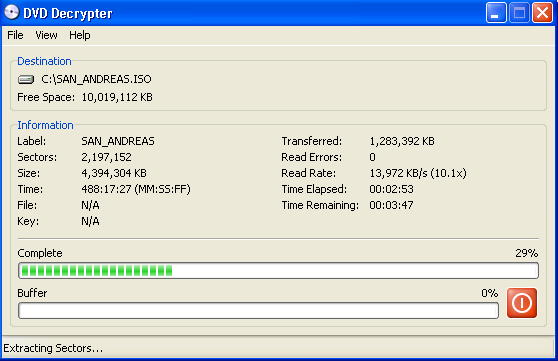Viewport: 558px width, 361px height.
Task: Click the read errors value 0
Action: (x=372, y=157)
